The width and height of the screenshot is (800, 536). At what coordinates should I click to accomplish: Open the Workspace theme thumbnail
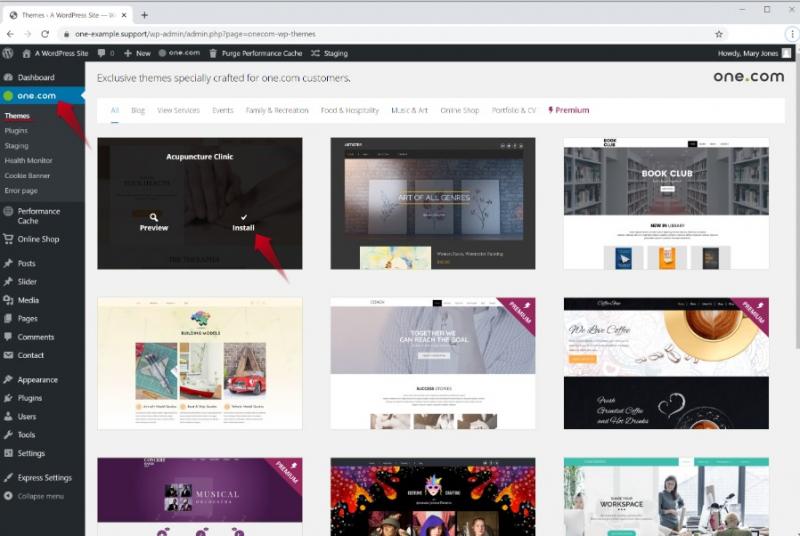coord(666,496)
